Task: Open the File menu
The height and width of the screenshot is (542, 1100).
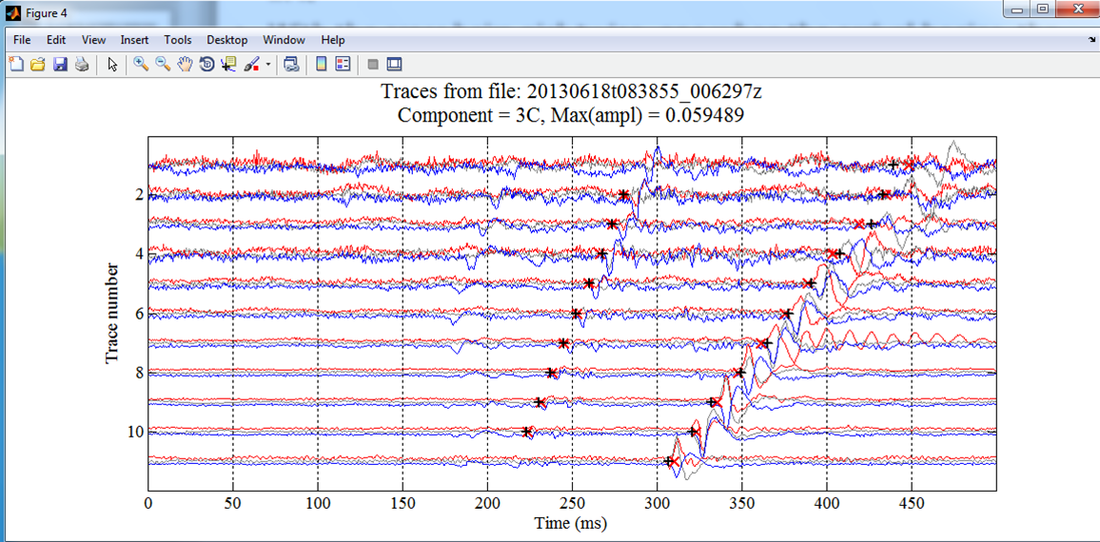Action: pyautogui.click(x=22, y=40)
